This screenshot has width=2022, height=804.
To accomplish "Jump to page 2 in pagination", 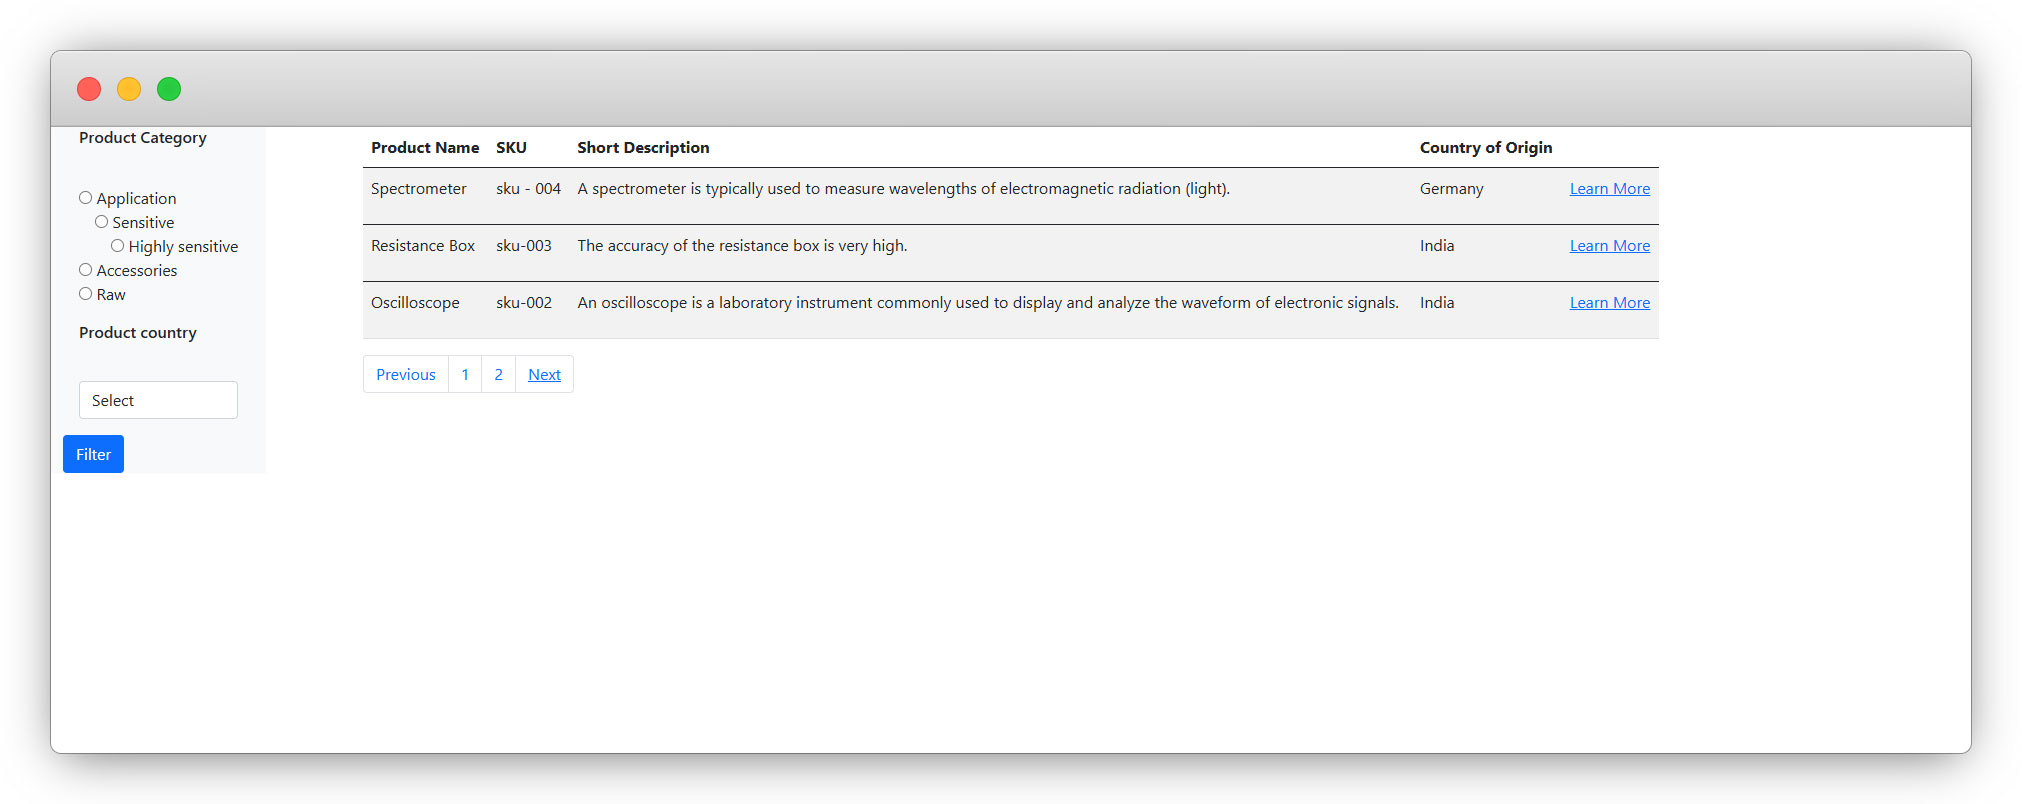I will [498, 375].
